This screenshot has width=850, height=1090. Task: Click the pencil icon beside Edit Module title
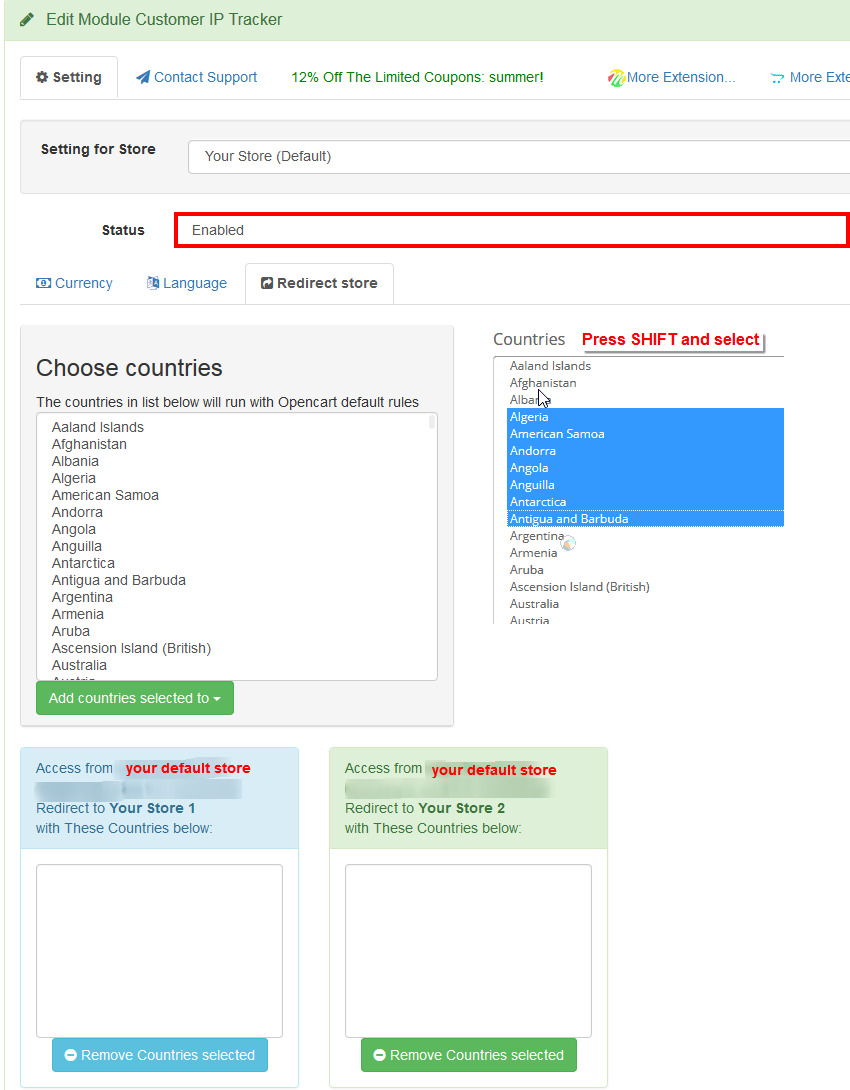(x=27, y=19)
